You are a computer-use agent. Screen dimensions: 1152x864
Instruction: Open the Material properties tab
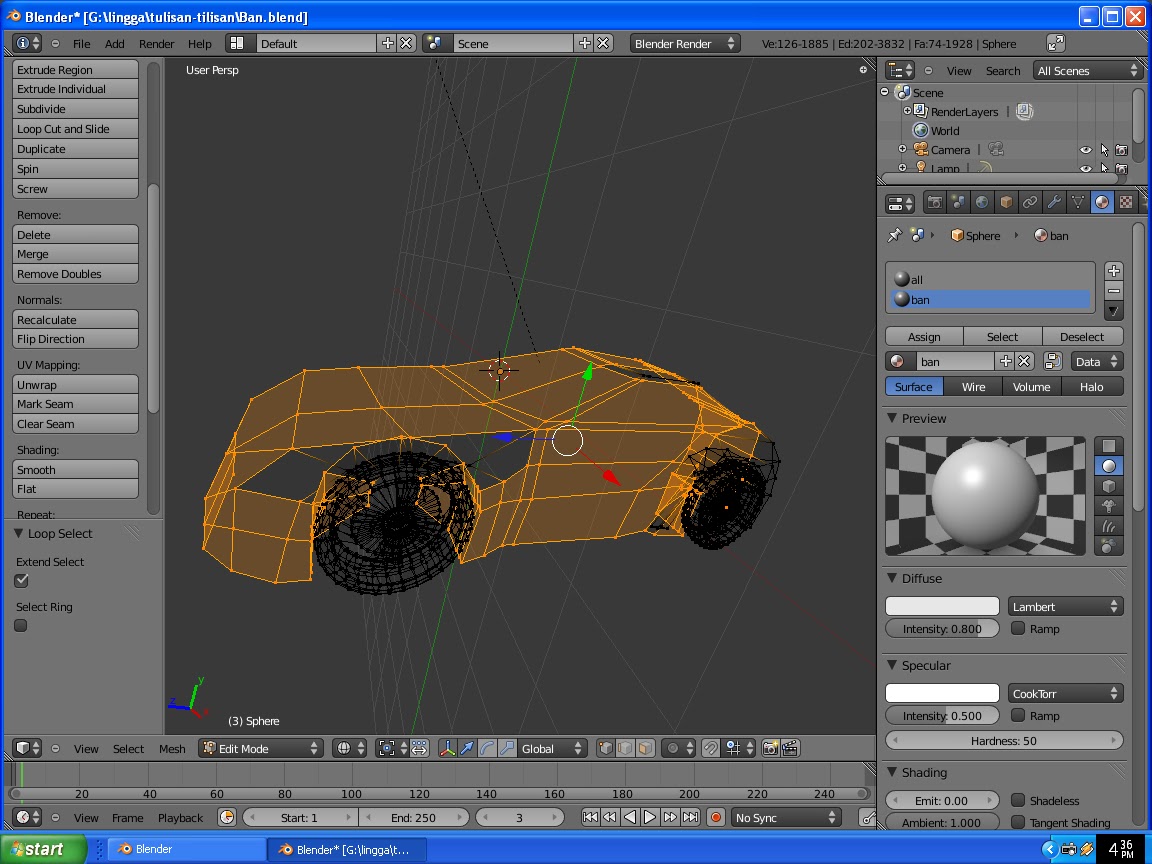coord(1102,203)
